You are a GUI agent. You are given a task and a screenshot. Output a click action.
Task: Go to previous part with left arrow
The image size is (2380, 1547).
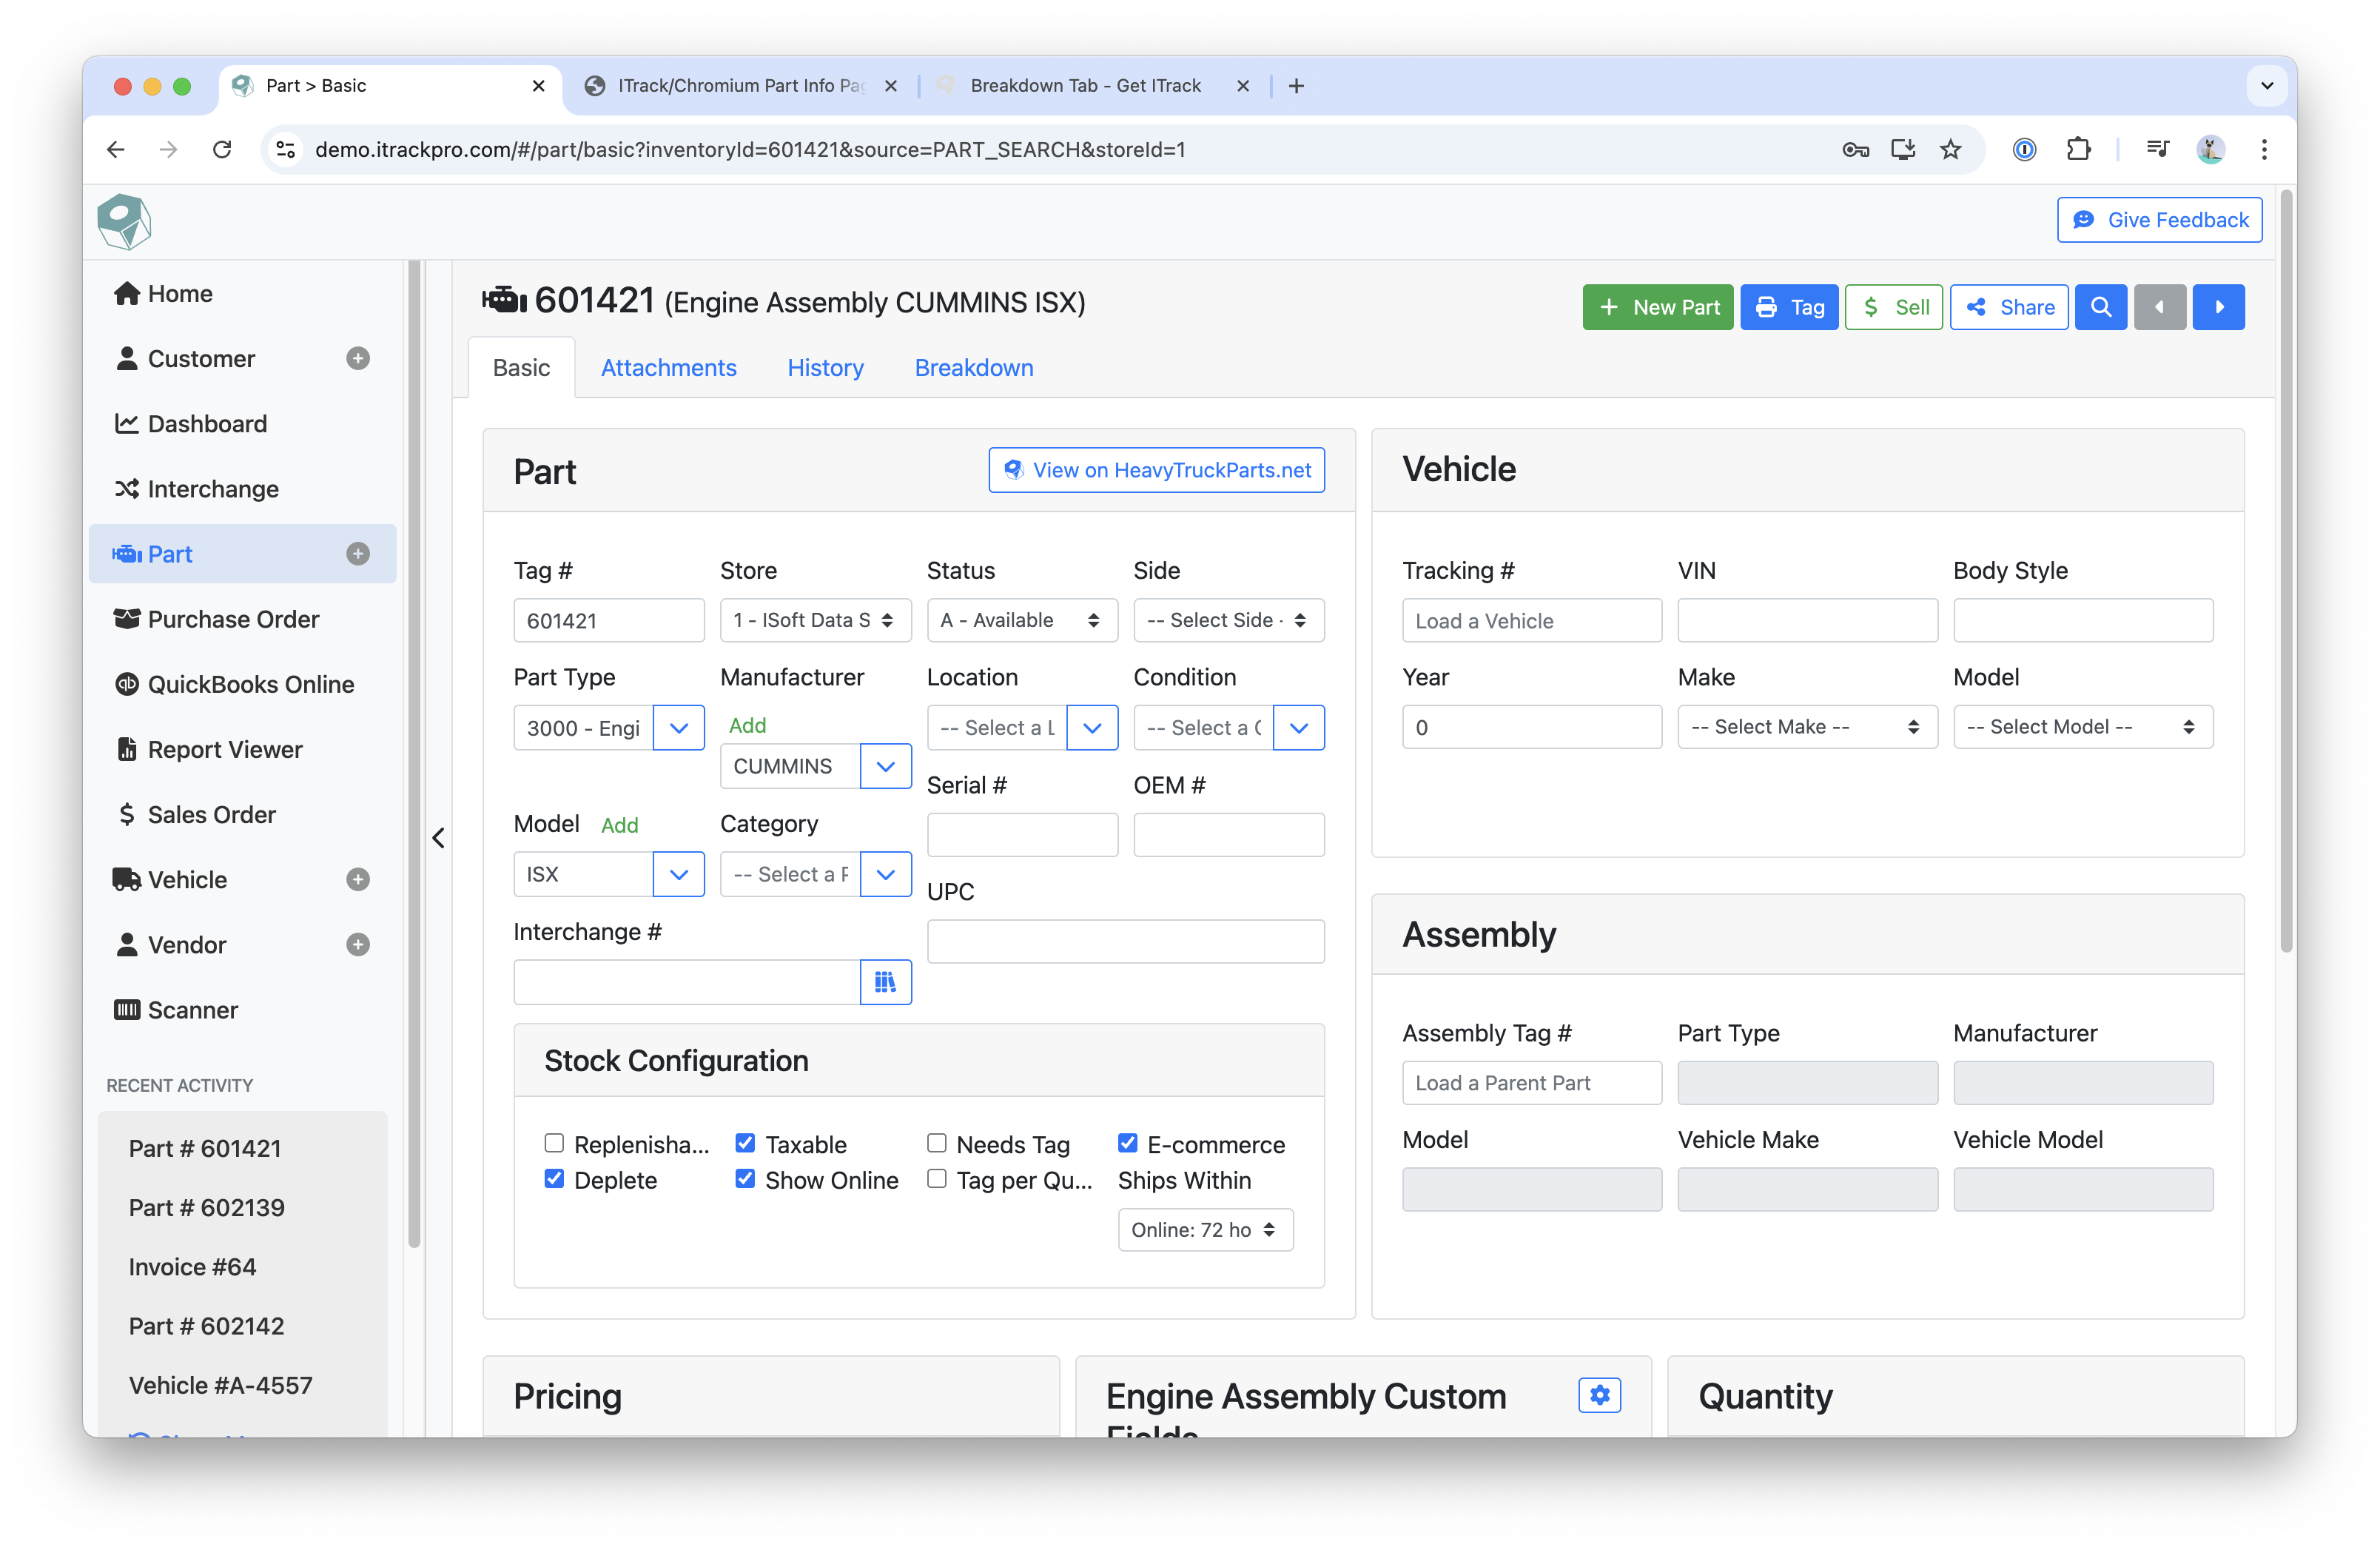pyautogui.click(x=2159, y=307)
